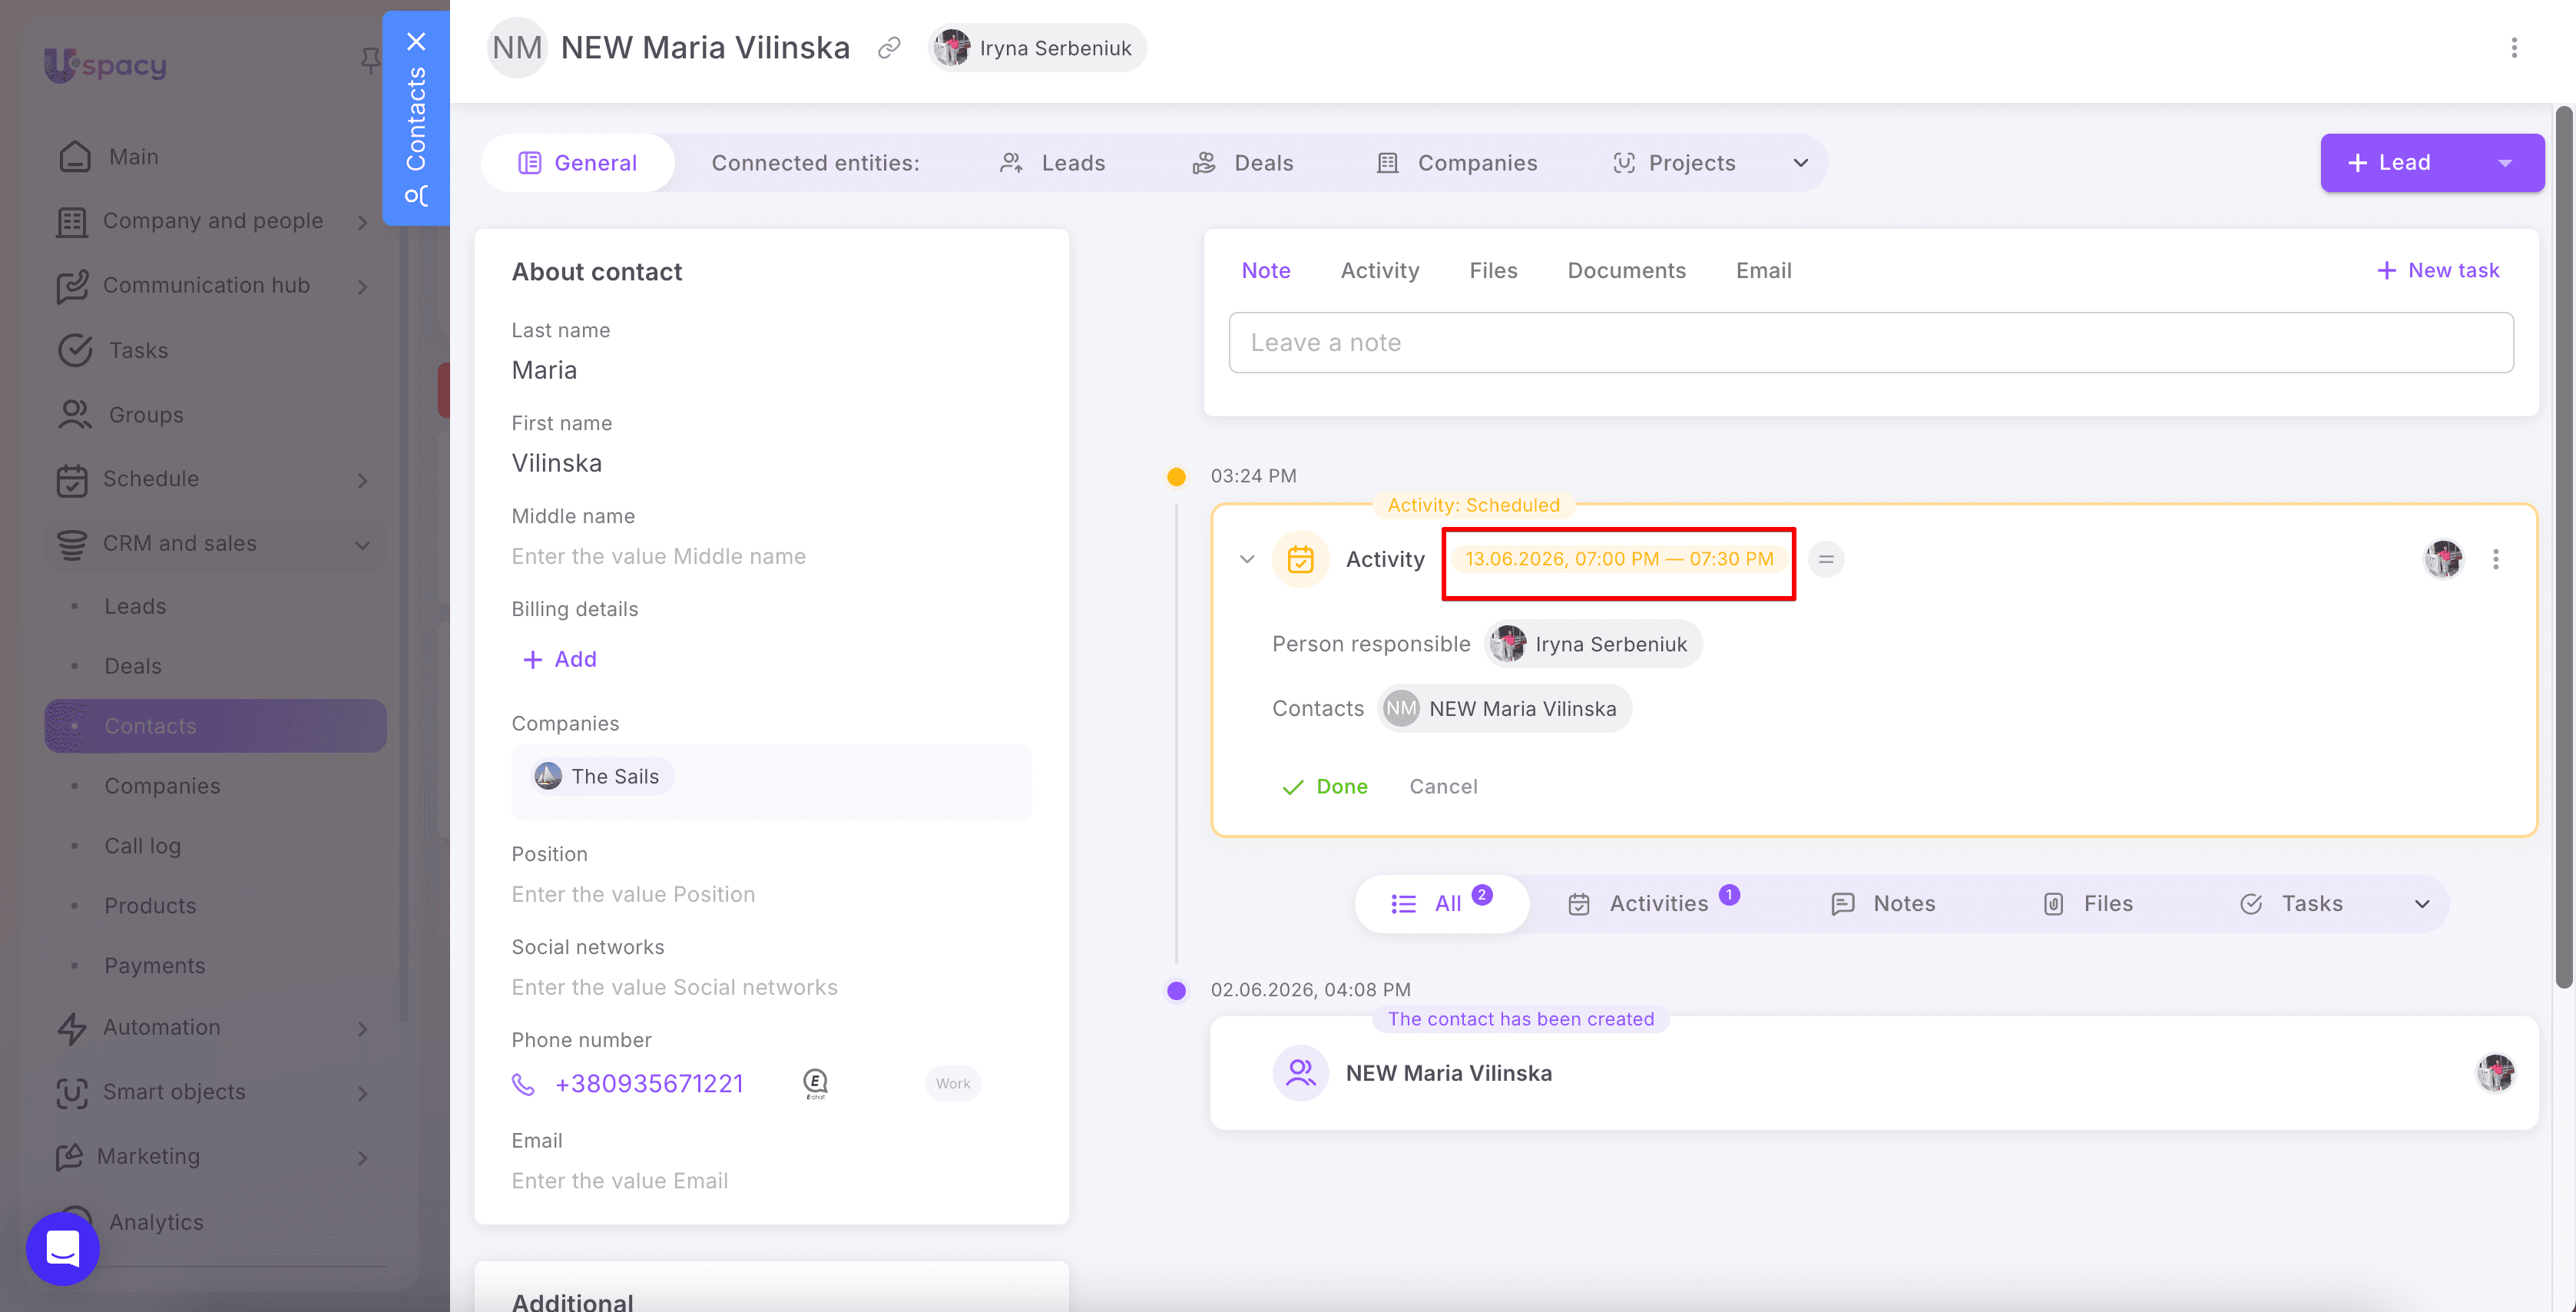Open Leads under CRM and sales
The width and height of the screenshot is (2576, 1312).
(135, 606)
